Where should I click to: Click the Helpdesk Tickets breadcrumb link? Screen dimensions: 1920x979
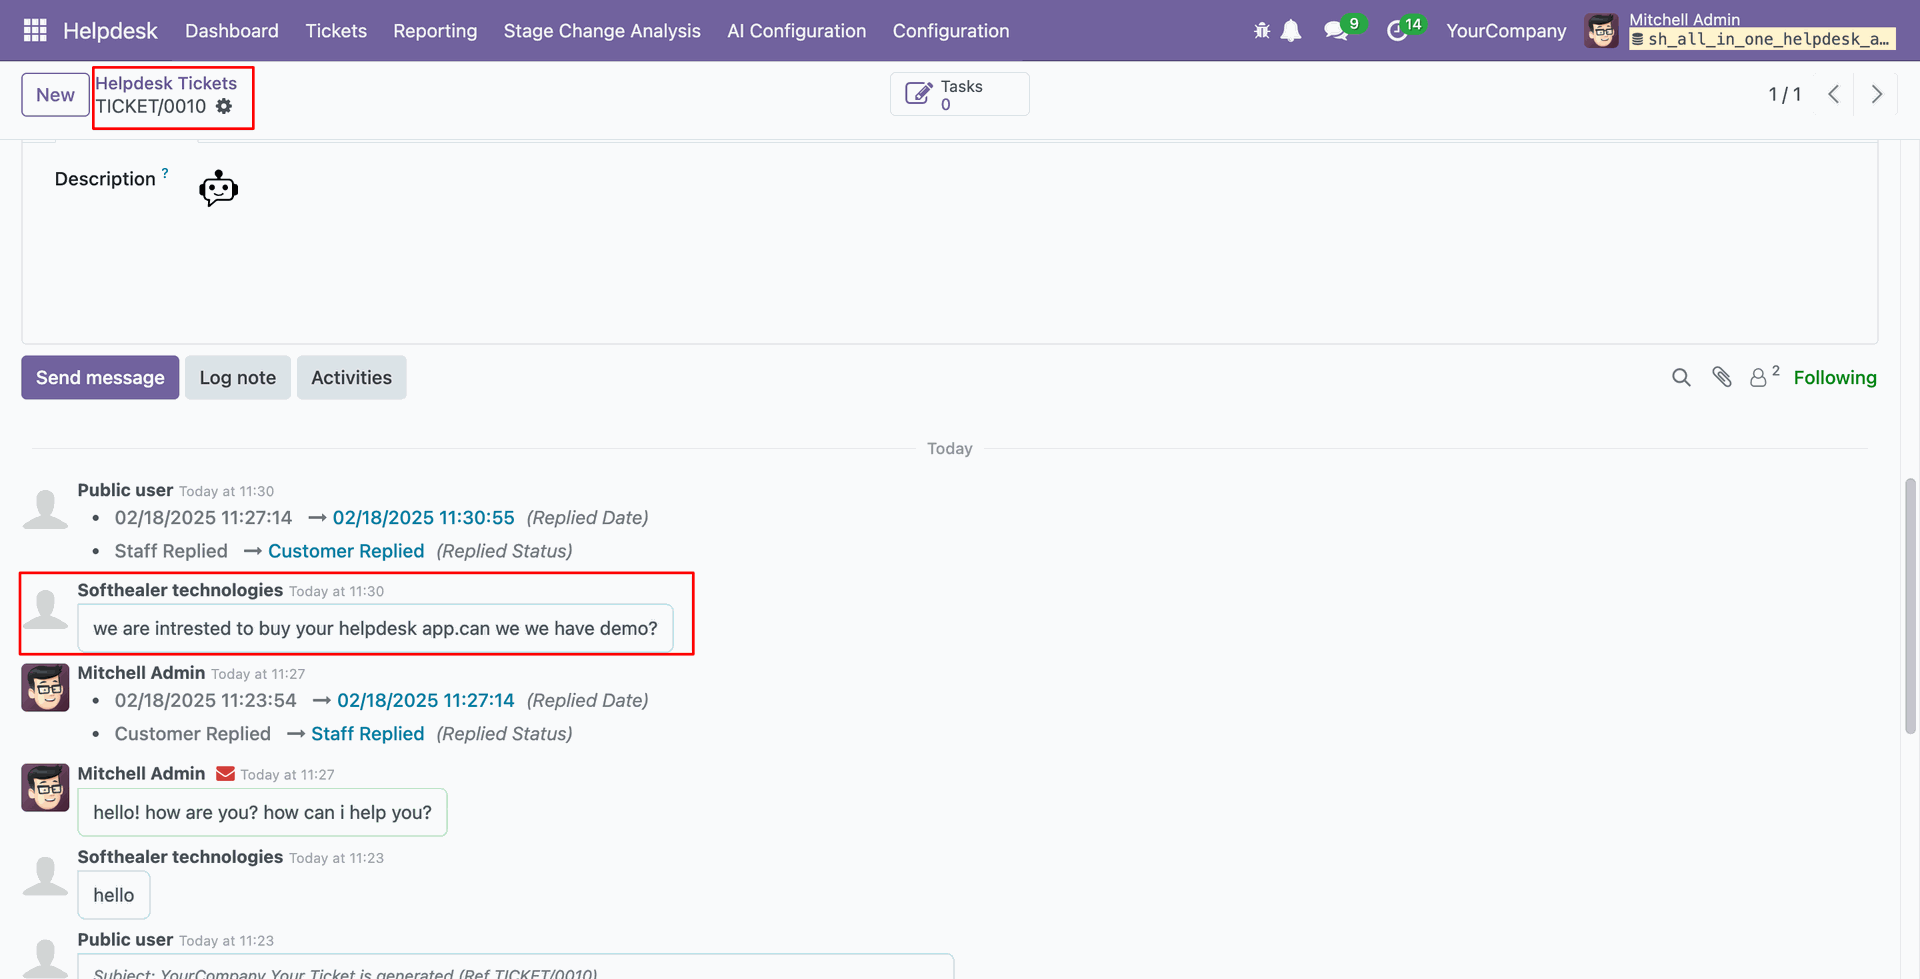pos(166,83)
